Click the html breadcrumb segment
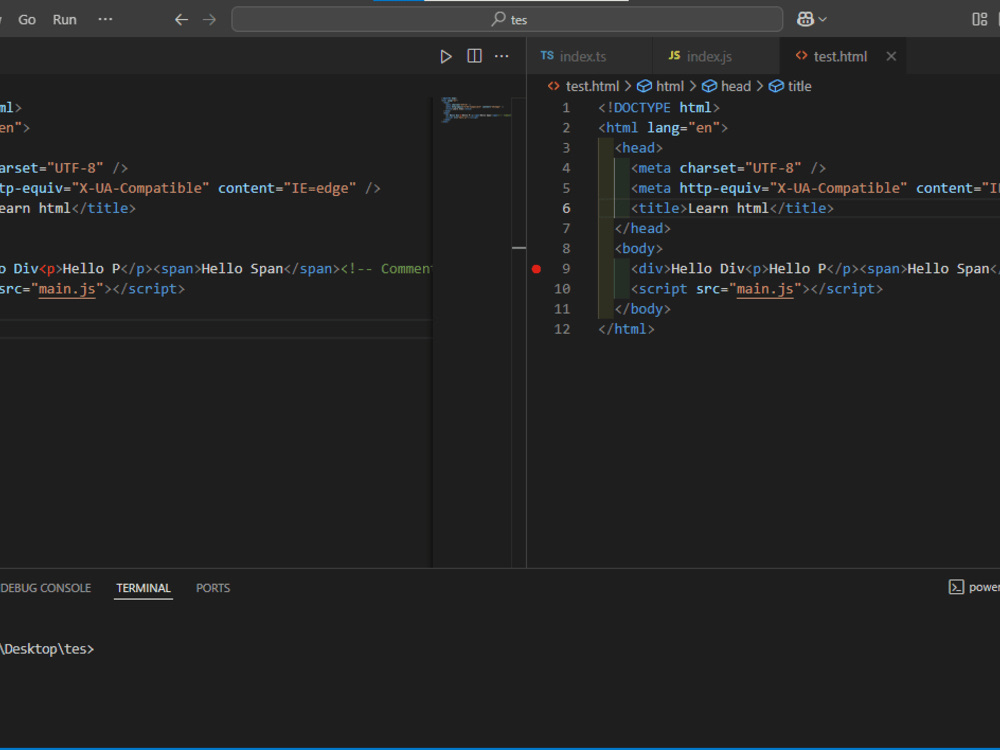This screenshot has height=750, width=1000. point(670,86)
